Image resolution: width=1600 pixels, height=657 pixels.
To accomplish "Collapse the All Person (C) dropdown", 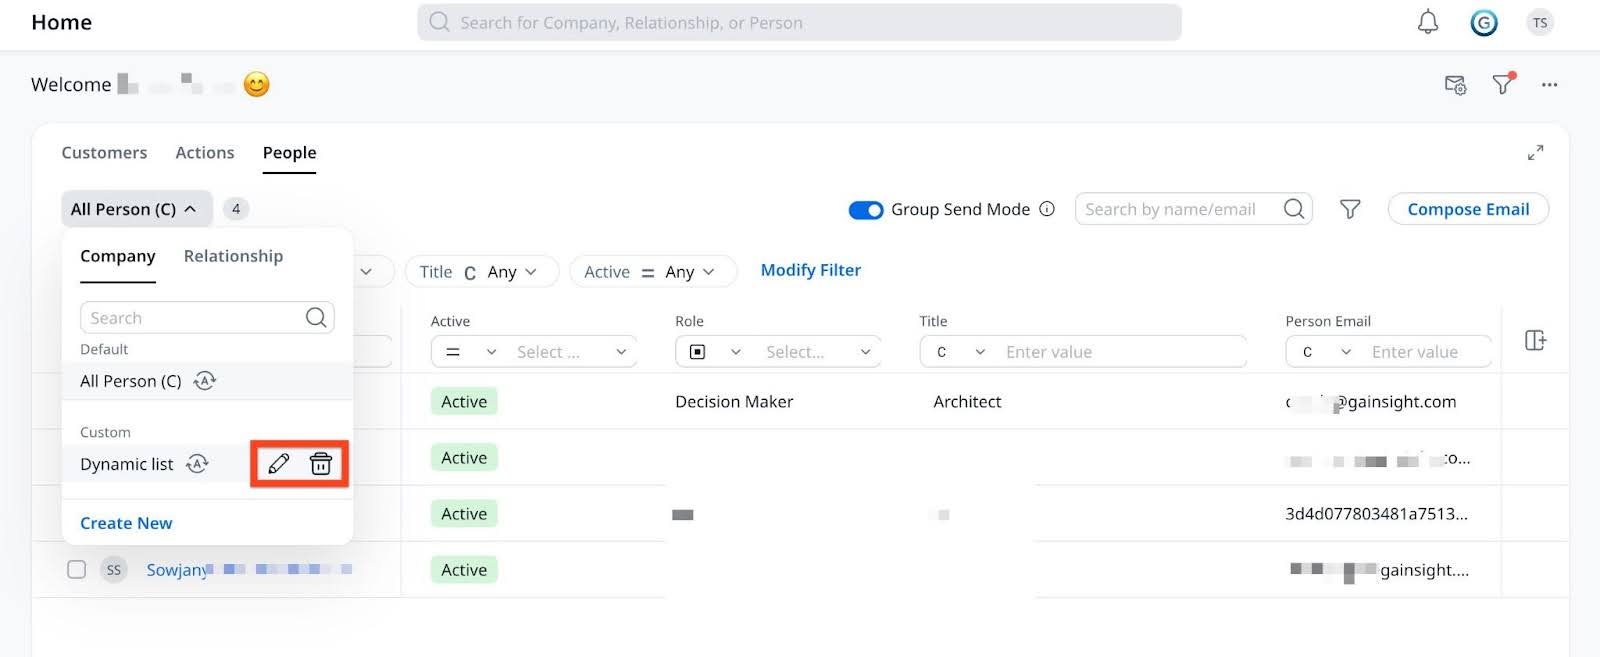I will (x=135, y=209).
